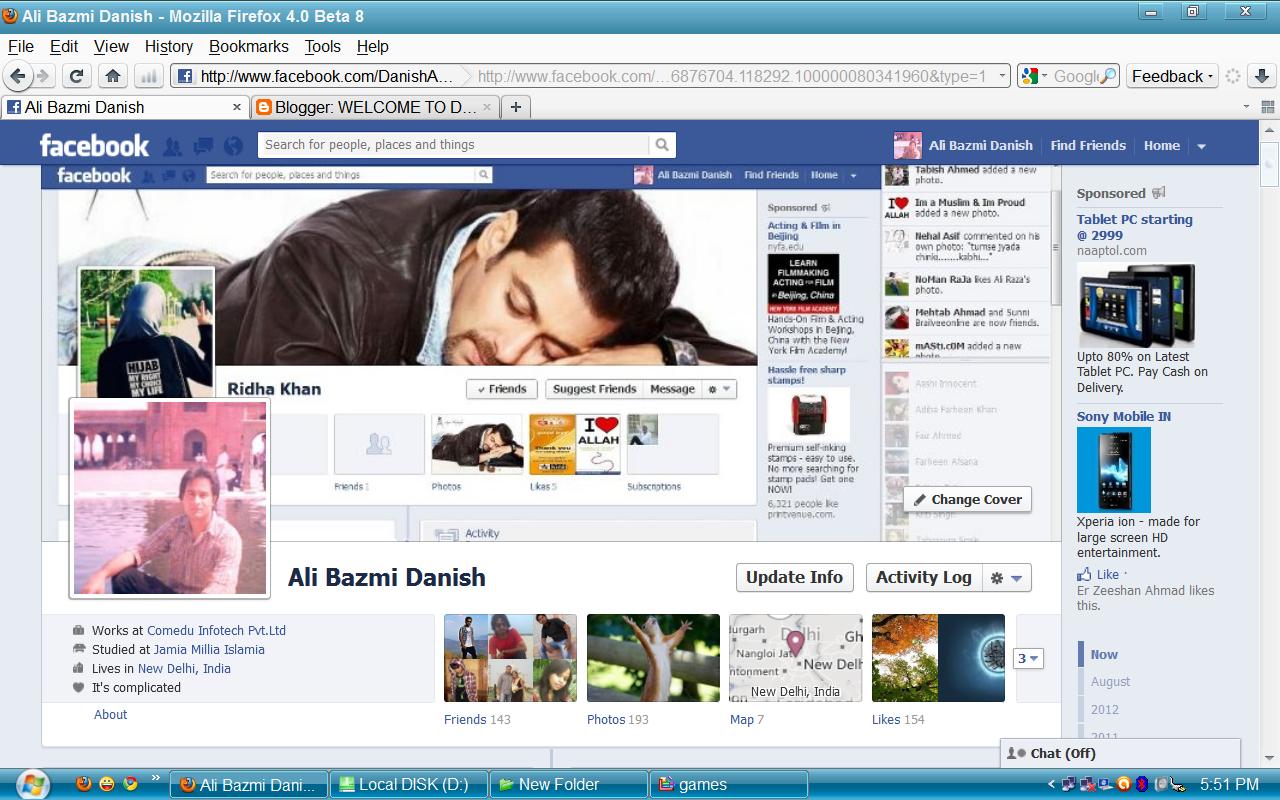This screenshot has width=1280, height=800.
Task: Reload the page with the refresh icon
Action: coord(76,76)
